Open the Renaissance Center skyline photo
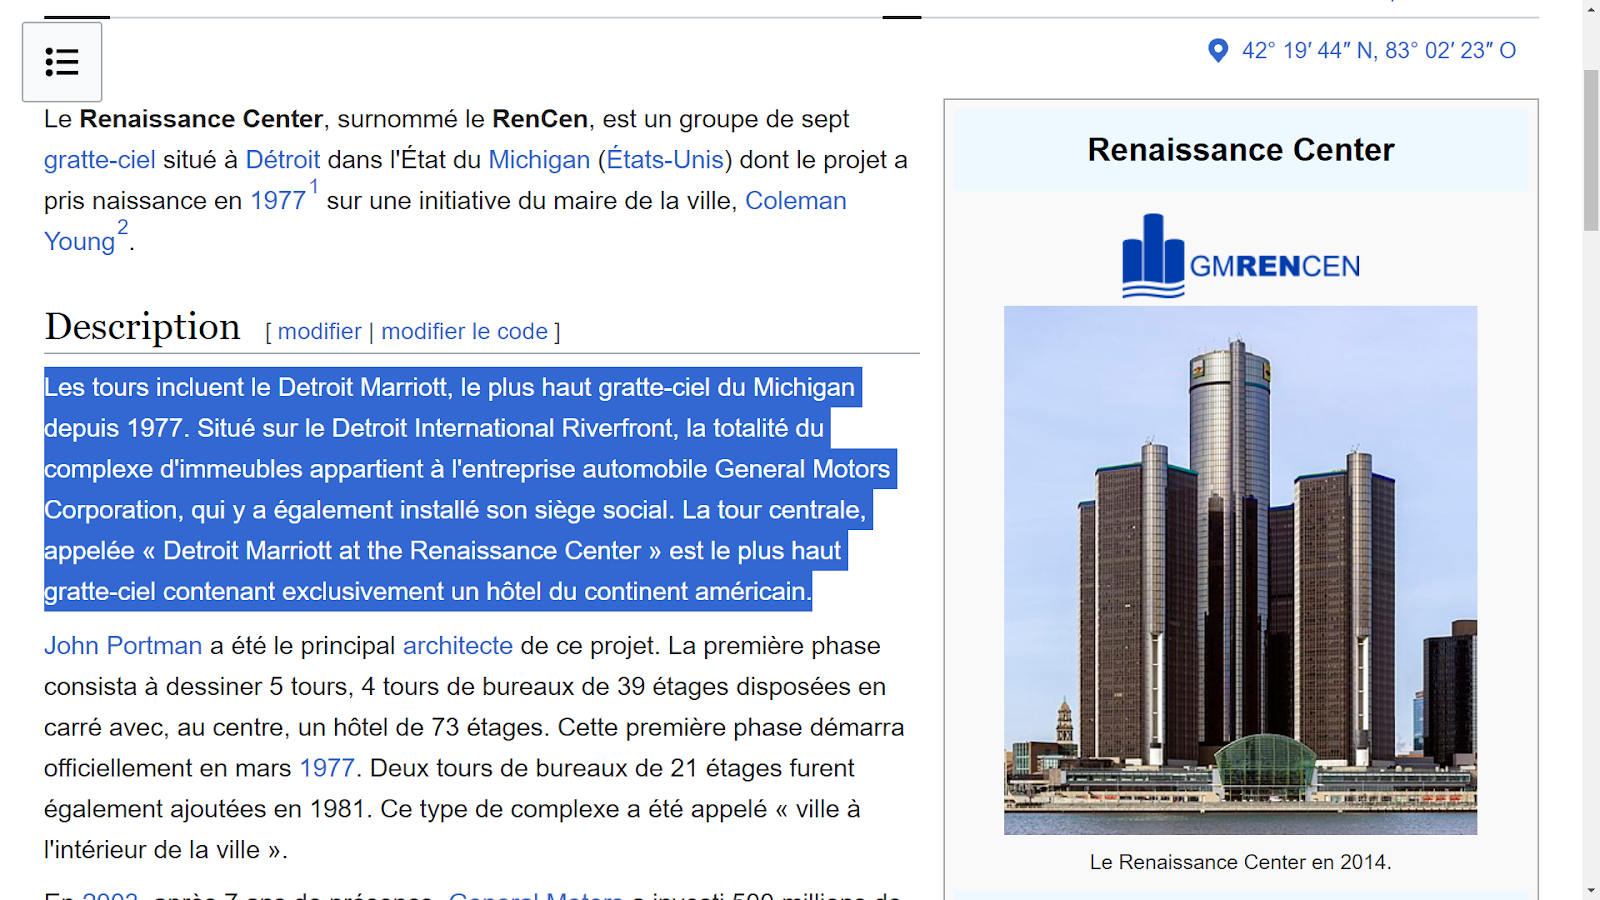This screenshot has height=900, width=1600. click(x=1240, y=570)
